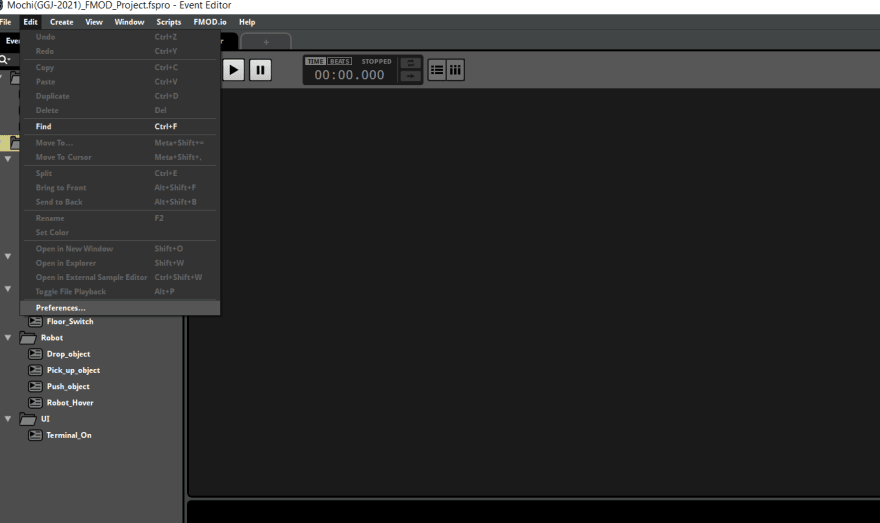Add a new tab with plus
The image size is (880, 523).
pos(266,42)
